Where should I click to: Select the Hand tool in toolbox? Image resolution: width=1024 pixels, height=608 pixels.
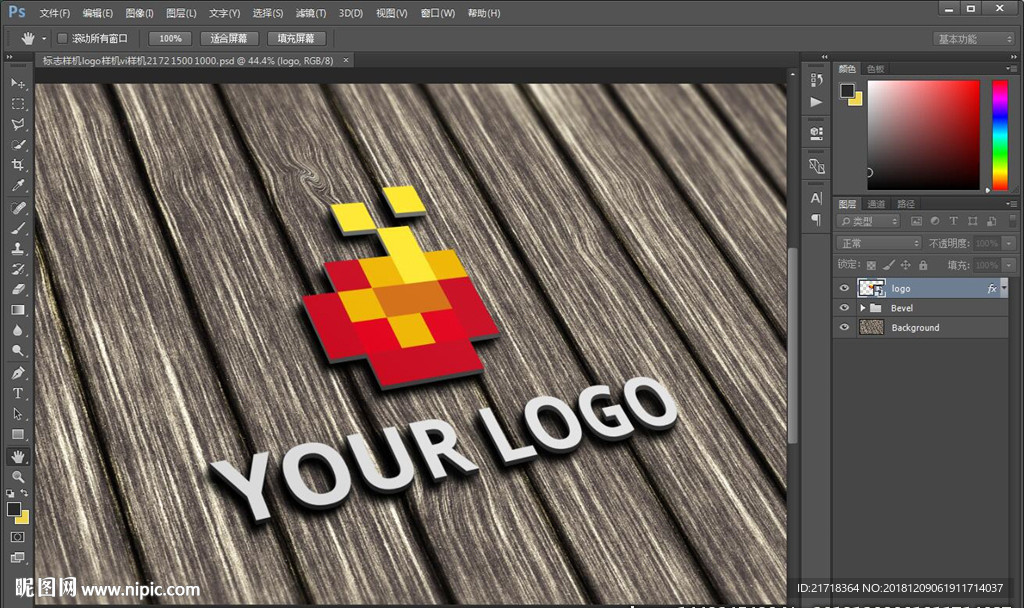(18, 456)
